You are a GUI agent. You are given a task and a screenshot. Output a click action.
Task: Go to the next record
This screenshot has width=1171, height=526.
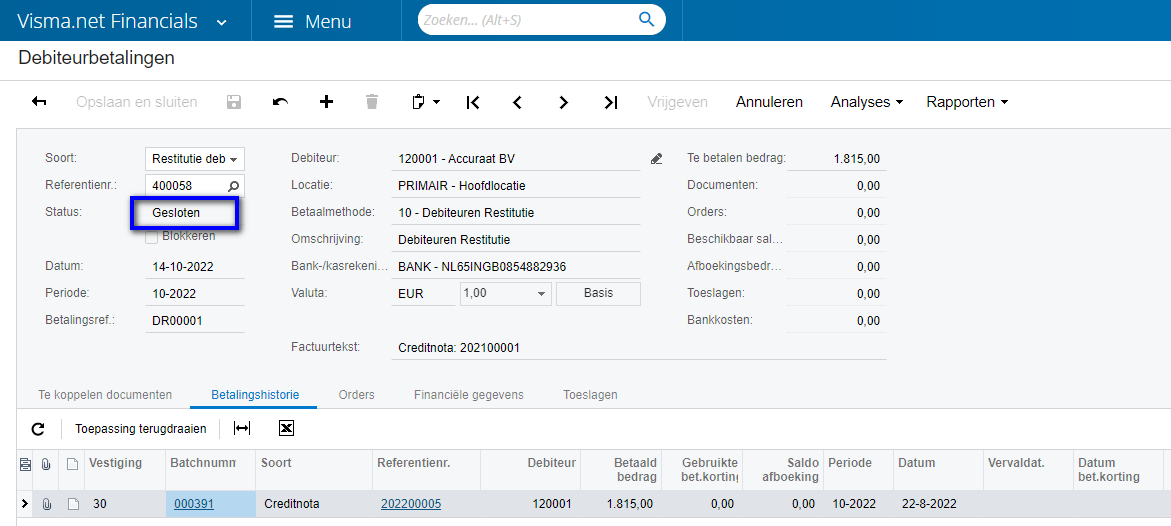click(x=564, y=102)
